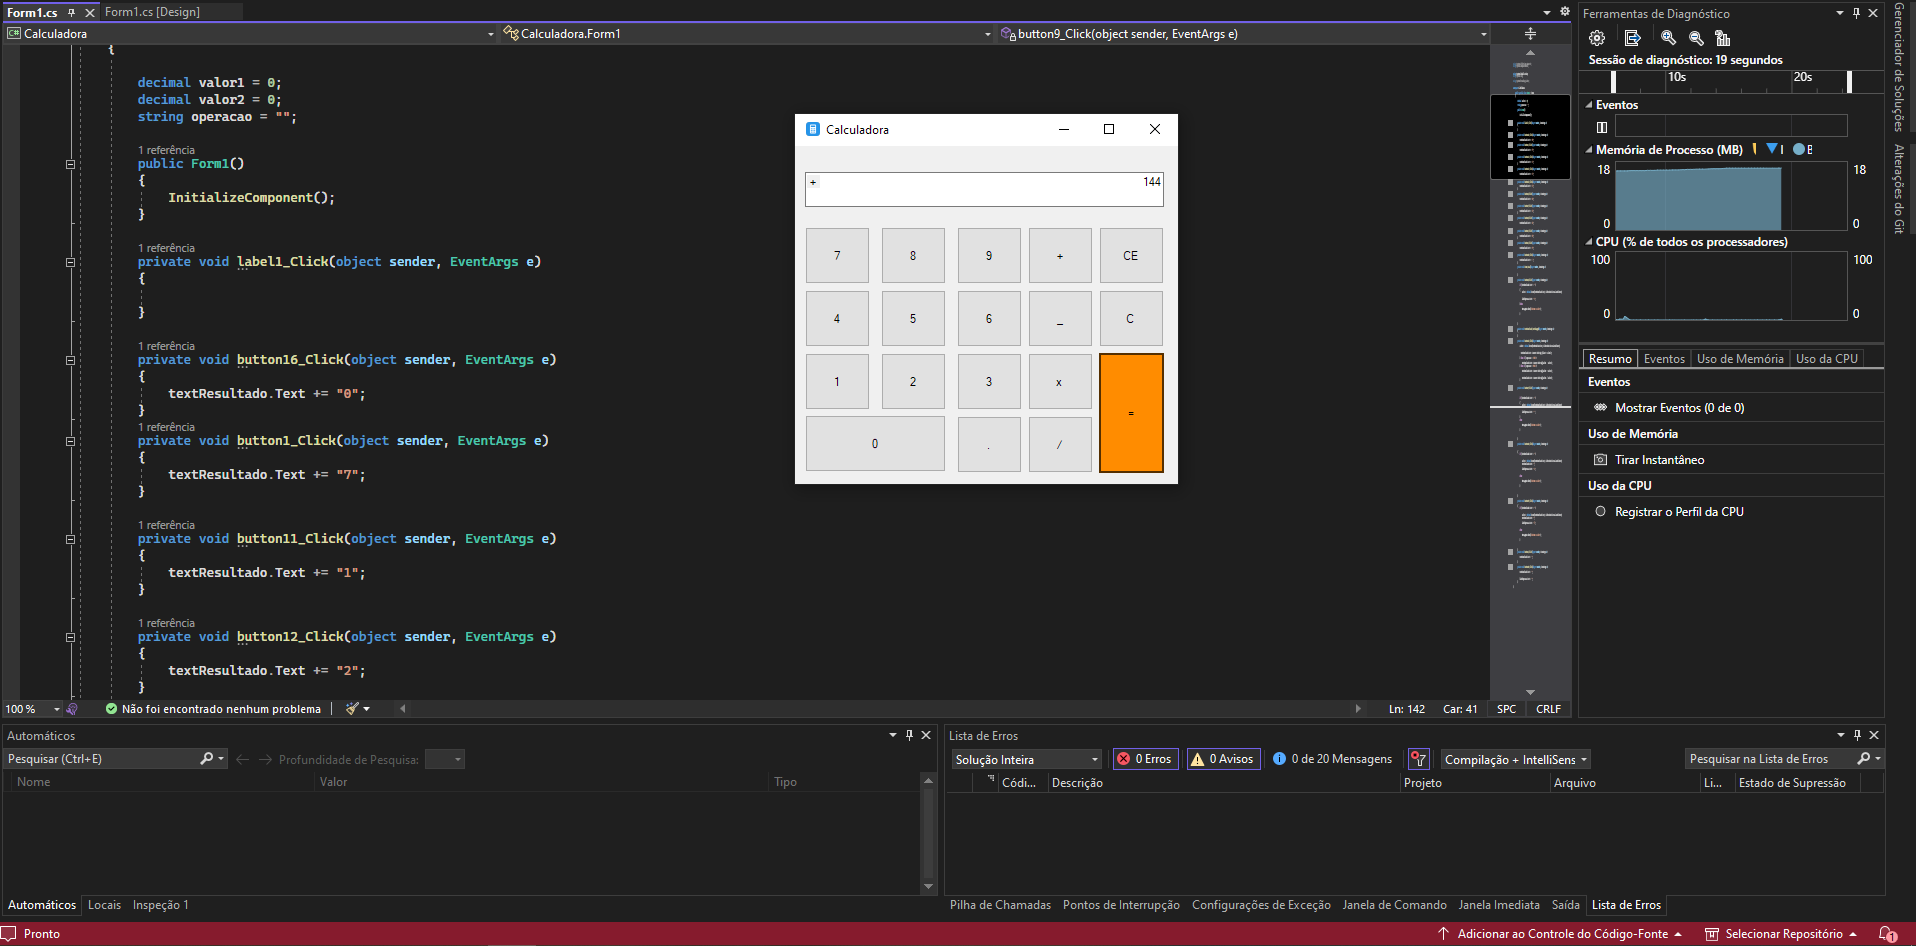Viewport: 1916px width, 946px height.
Task: Open Diagnostic Tools settings gear icon
Action: pyautogui.click(x=1596, y=38)
